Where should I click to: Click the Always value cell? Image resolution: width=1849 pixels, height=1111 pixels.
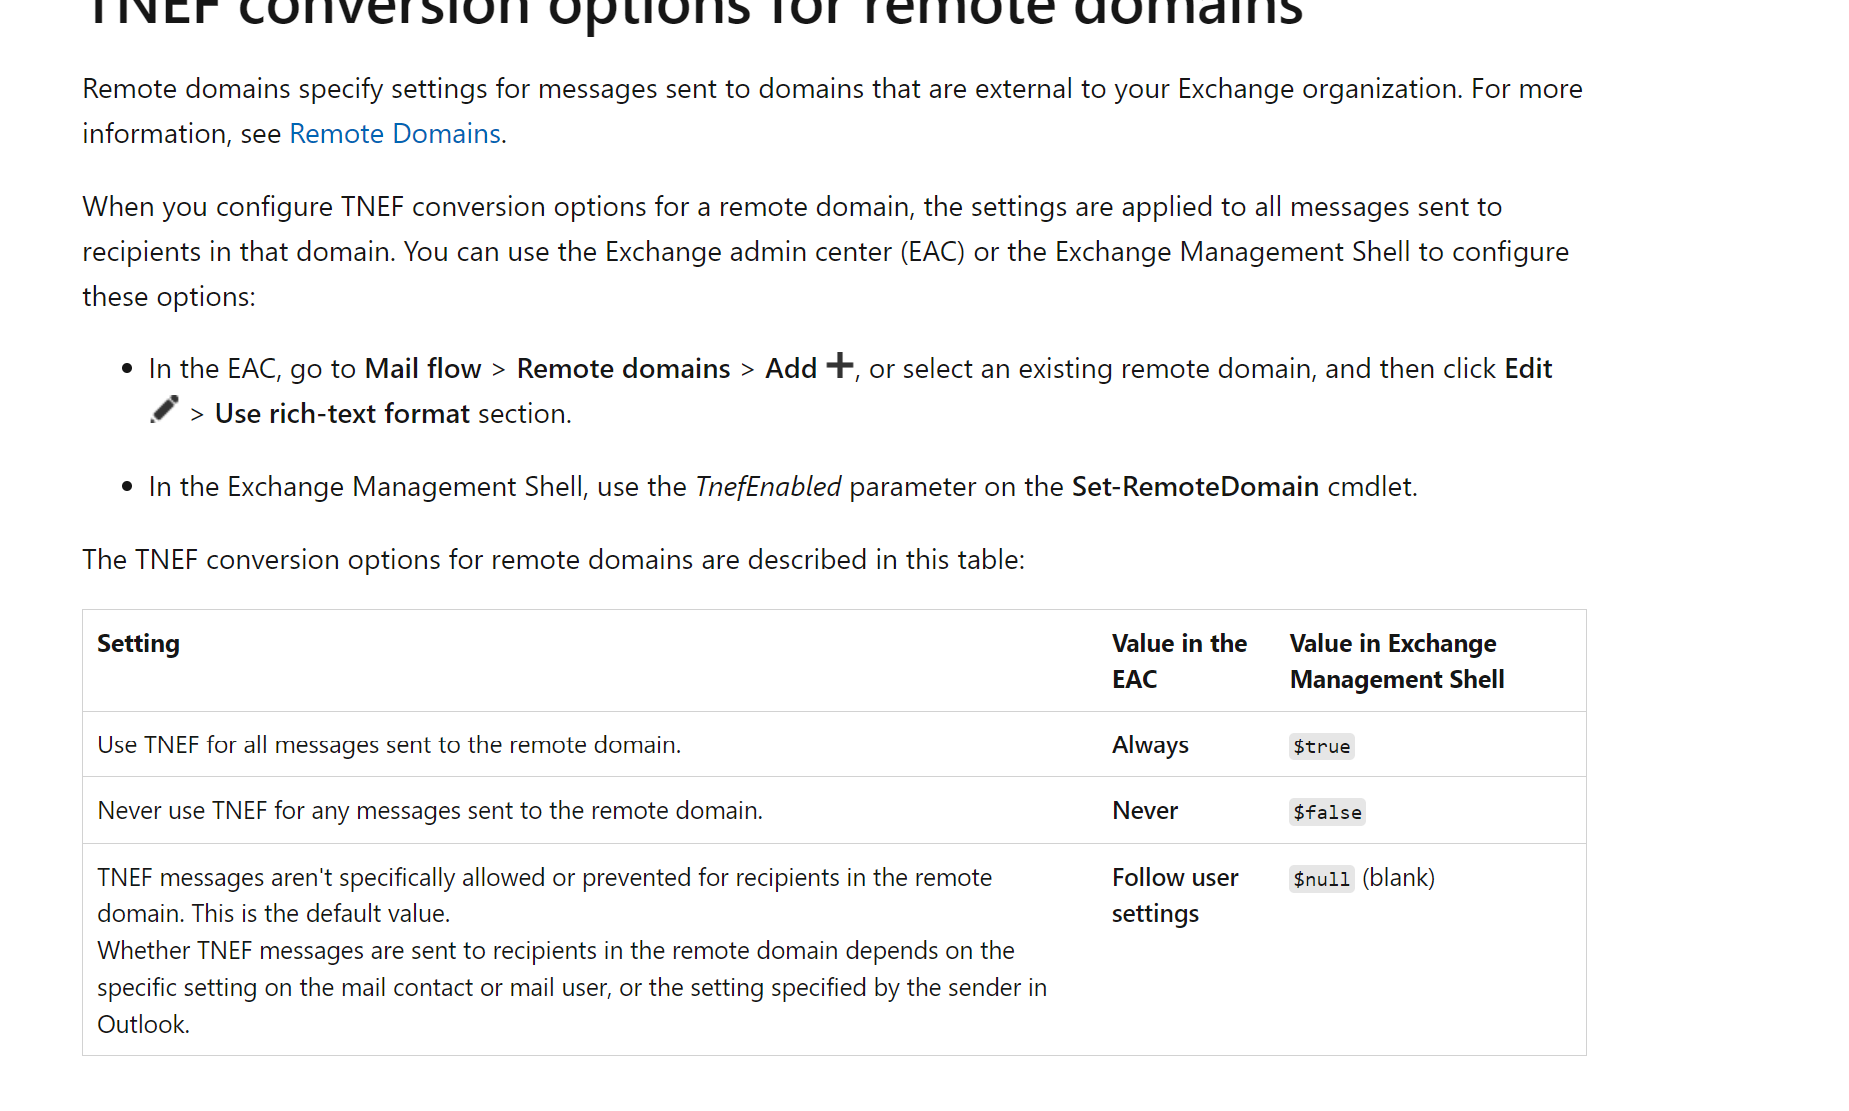pos(1150,745)
